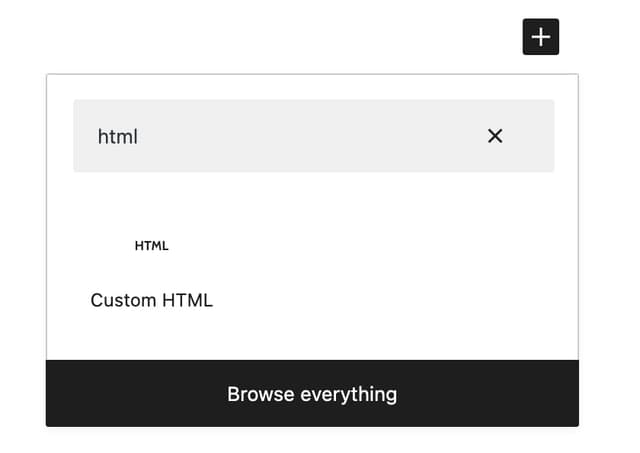Add block using the plus icon
This screenshot has height=453, width=640.
pos(540,37)
